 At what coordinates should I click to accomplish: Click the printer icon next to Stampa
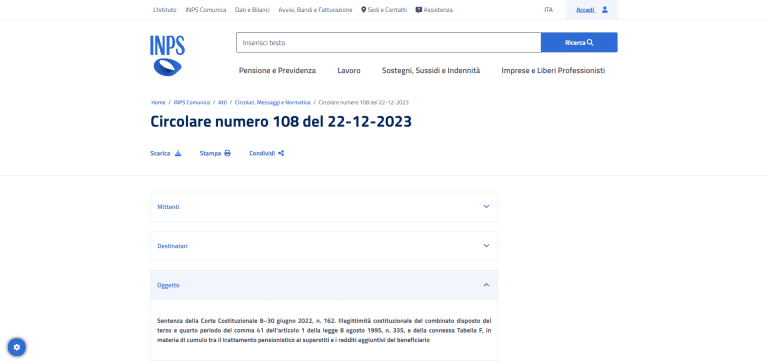[x=227, y=153]
